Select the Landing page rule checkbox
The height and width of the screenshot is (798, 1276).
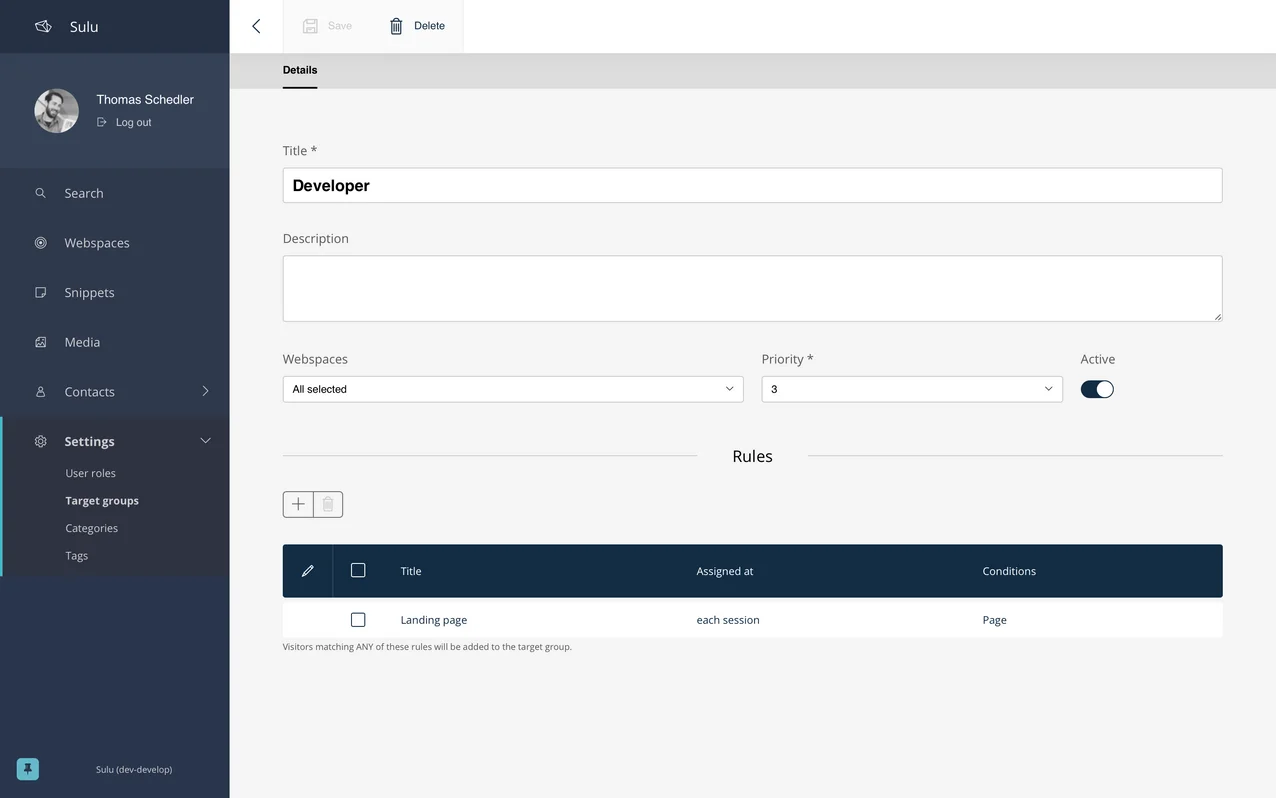[358, 620]
